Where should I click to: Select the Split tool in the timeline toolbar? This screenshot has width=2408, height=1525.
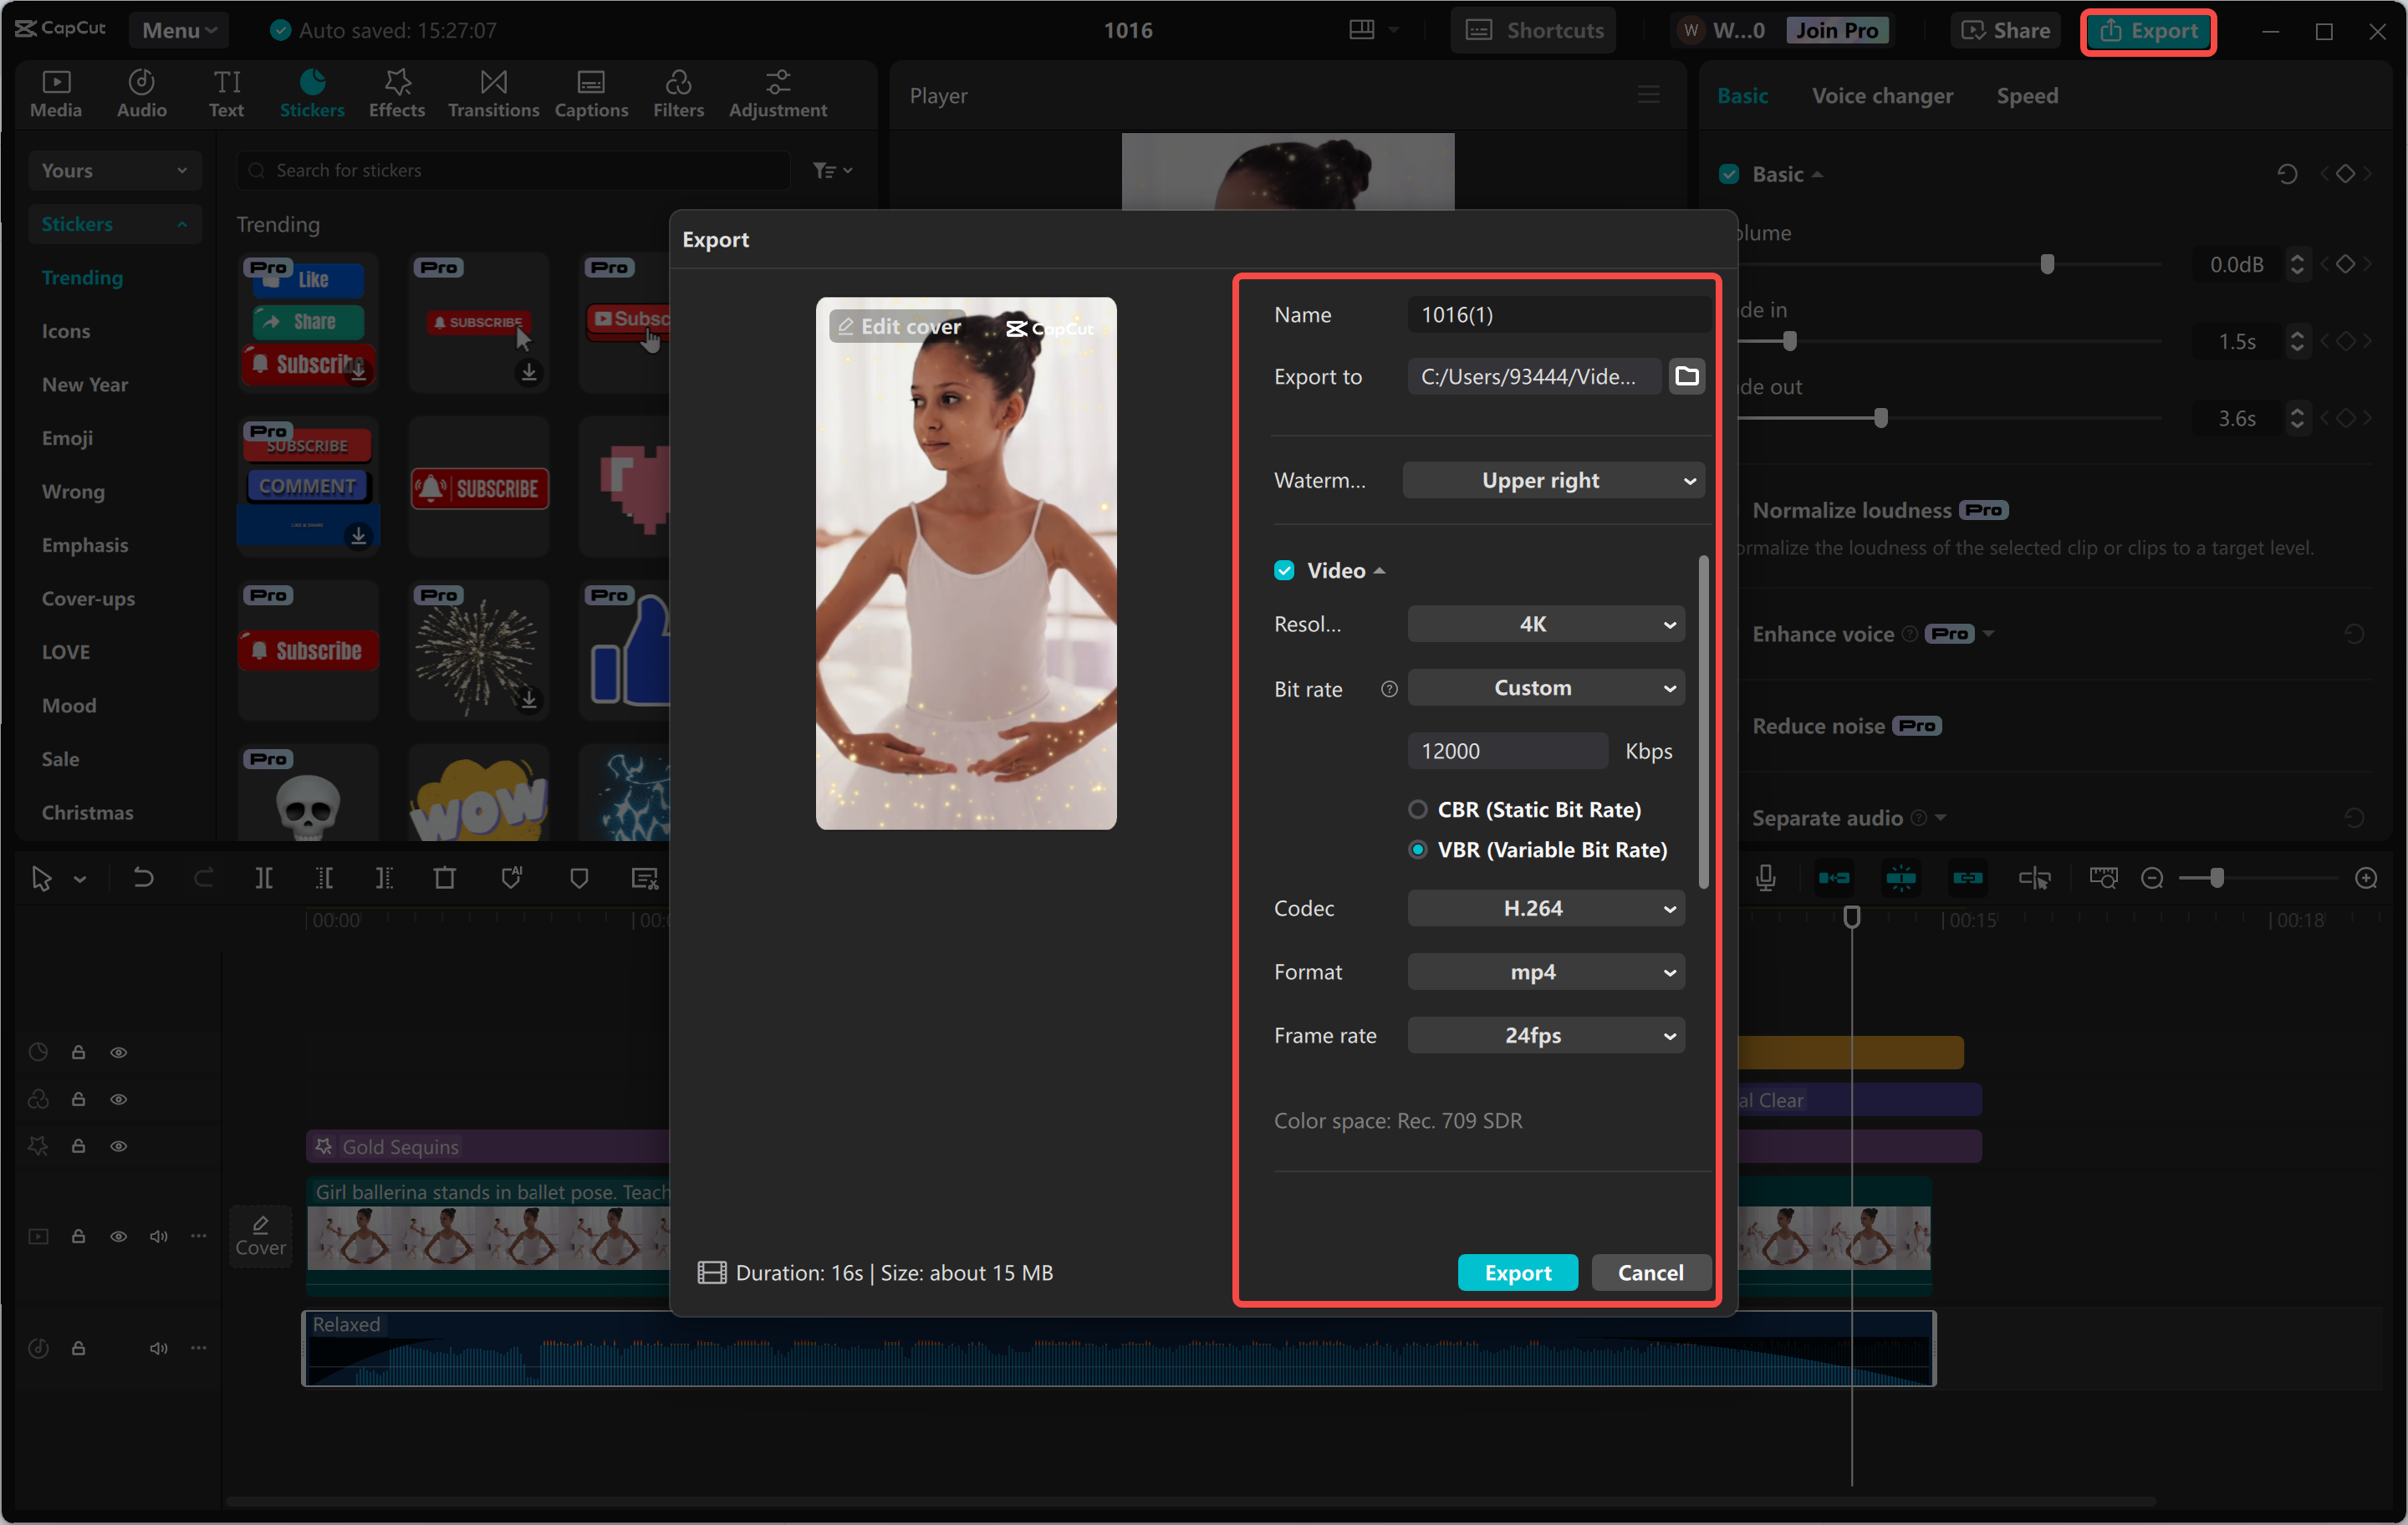click(264, 878)
